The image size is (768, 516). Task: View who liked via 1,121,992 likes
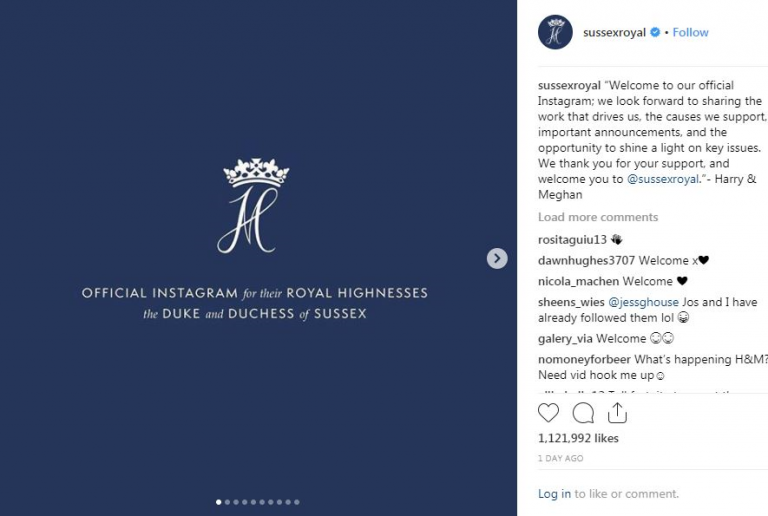[x=578, y=438]
